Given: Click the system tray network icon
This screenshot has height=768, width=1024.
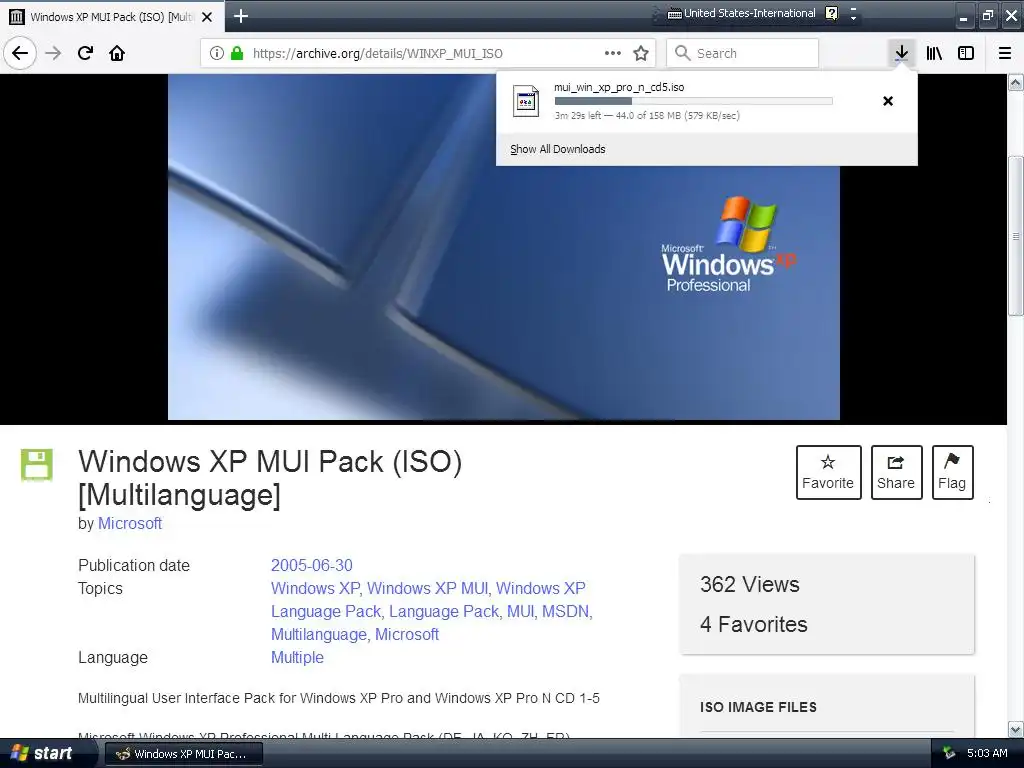Looking at the screenshot, I should click(948, 753).
